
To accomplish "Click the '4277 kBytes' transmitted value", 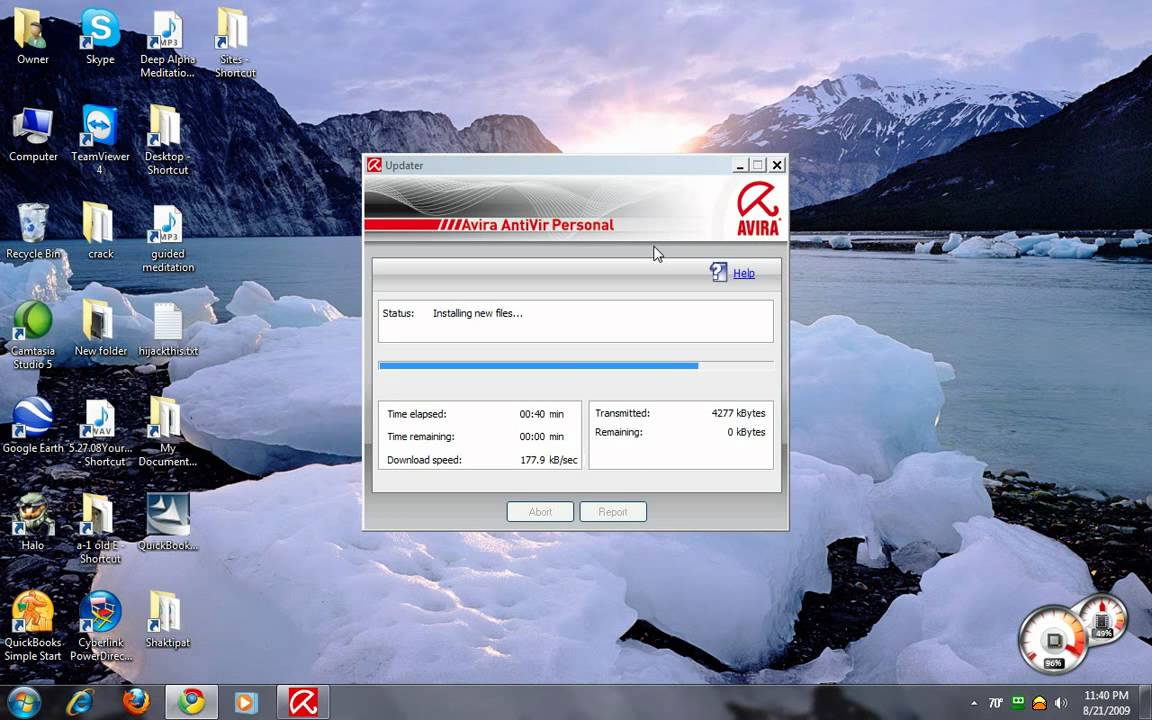I will [738, 414].
